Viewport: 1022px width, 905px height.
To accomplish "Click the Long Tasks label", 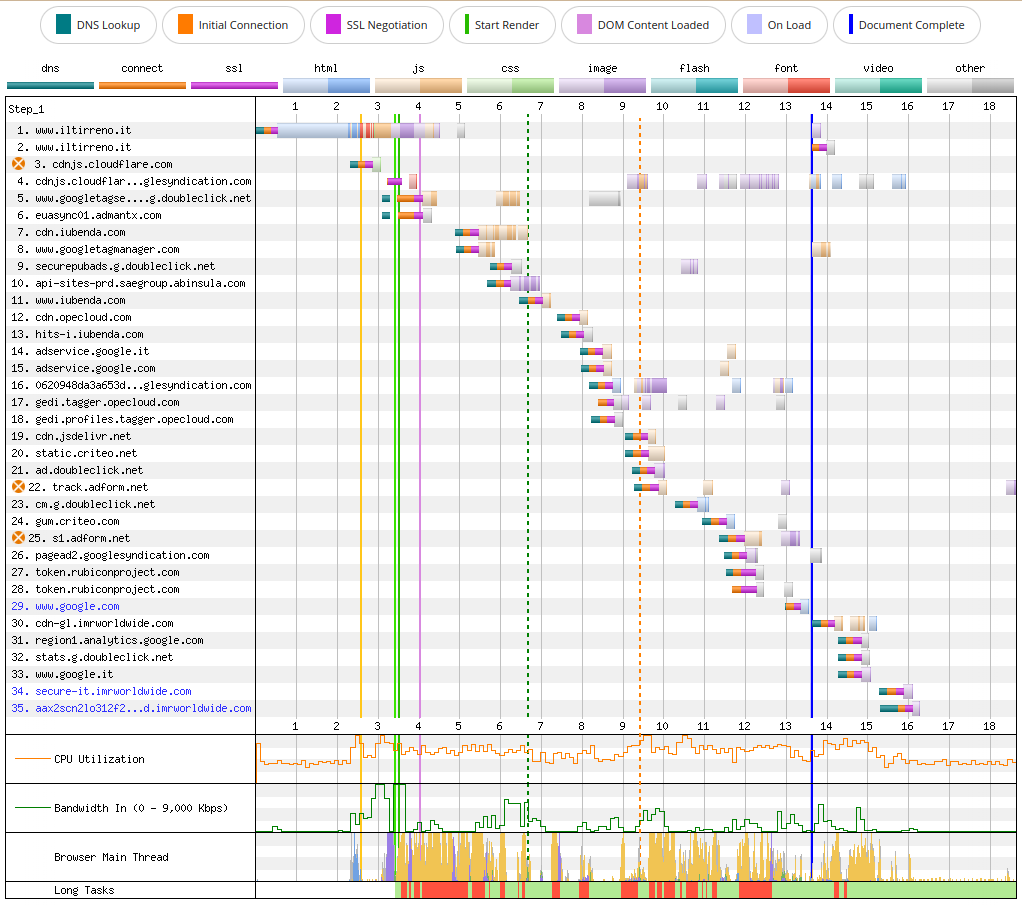I will tap(84, 890).
